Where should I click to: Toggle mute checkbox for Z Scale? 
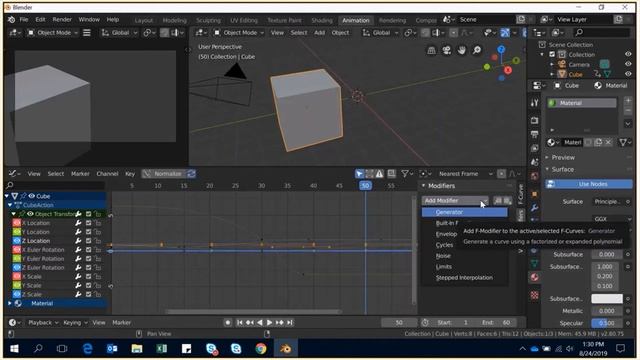click(x=89, y=294)
